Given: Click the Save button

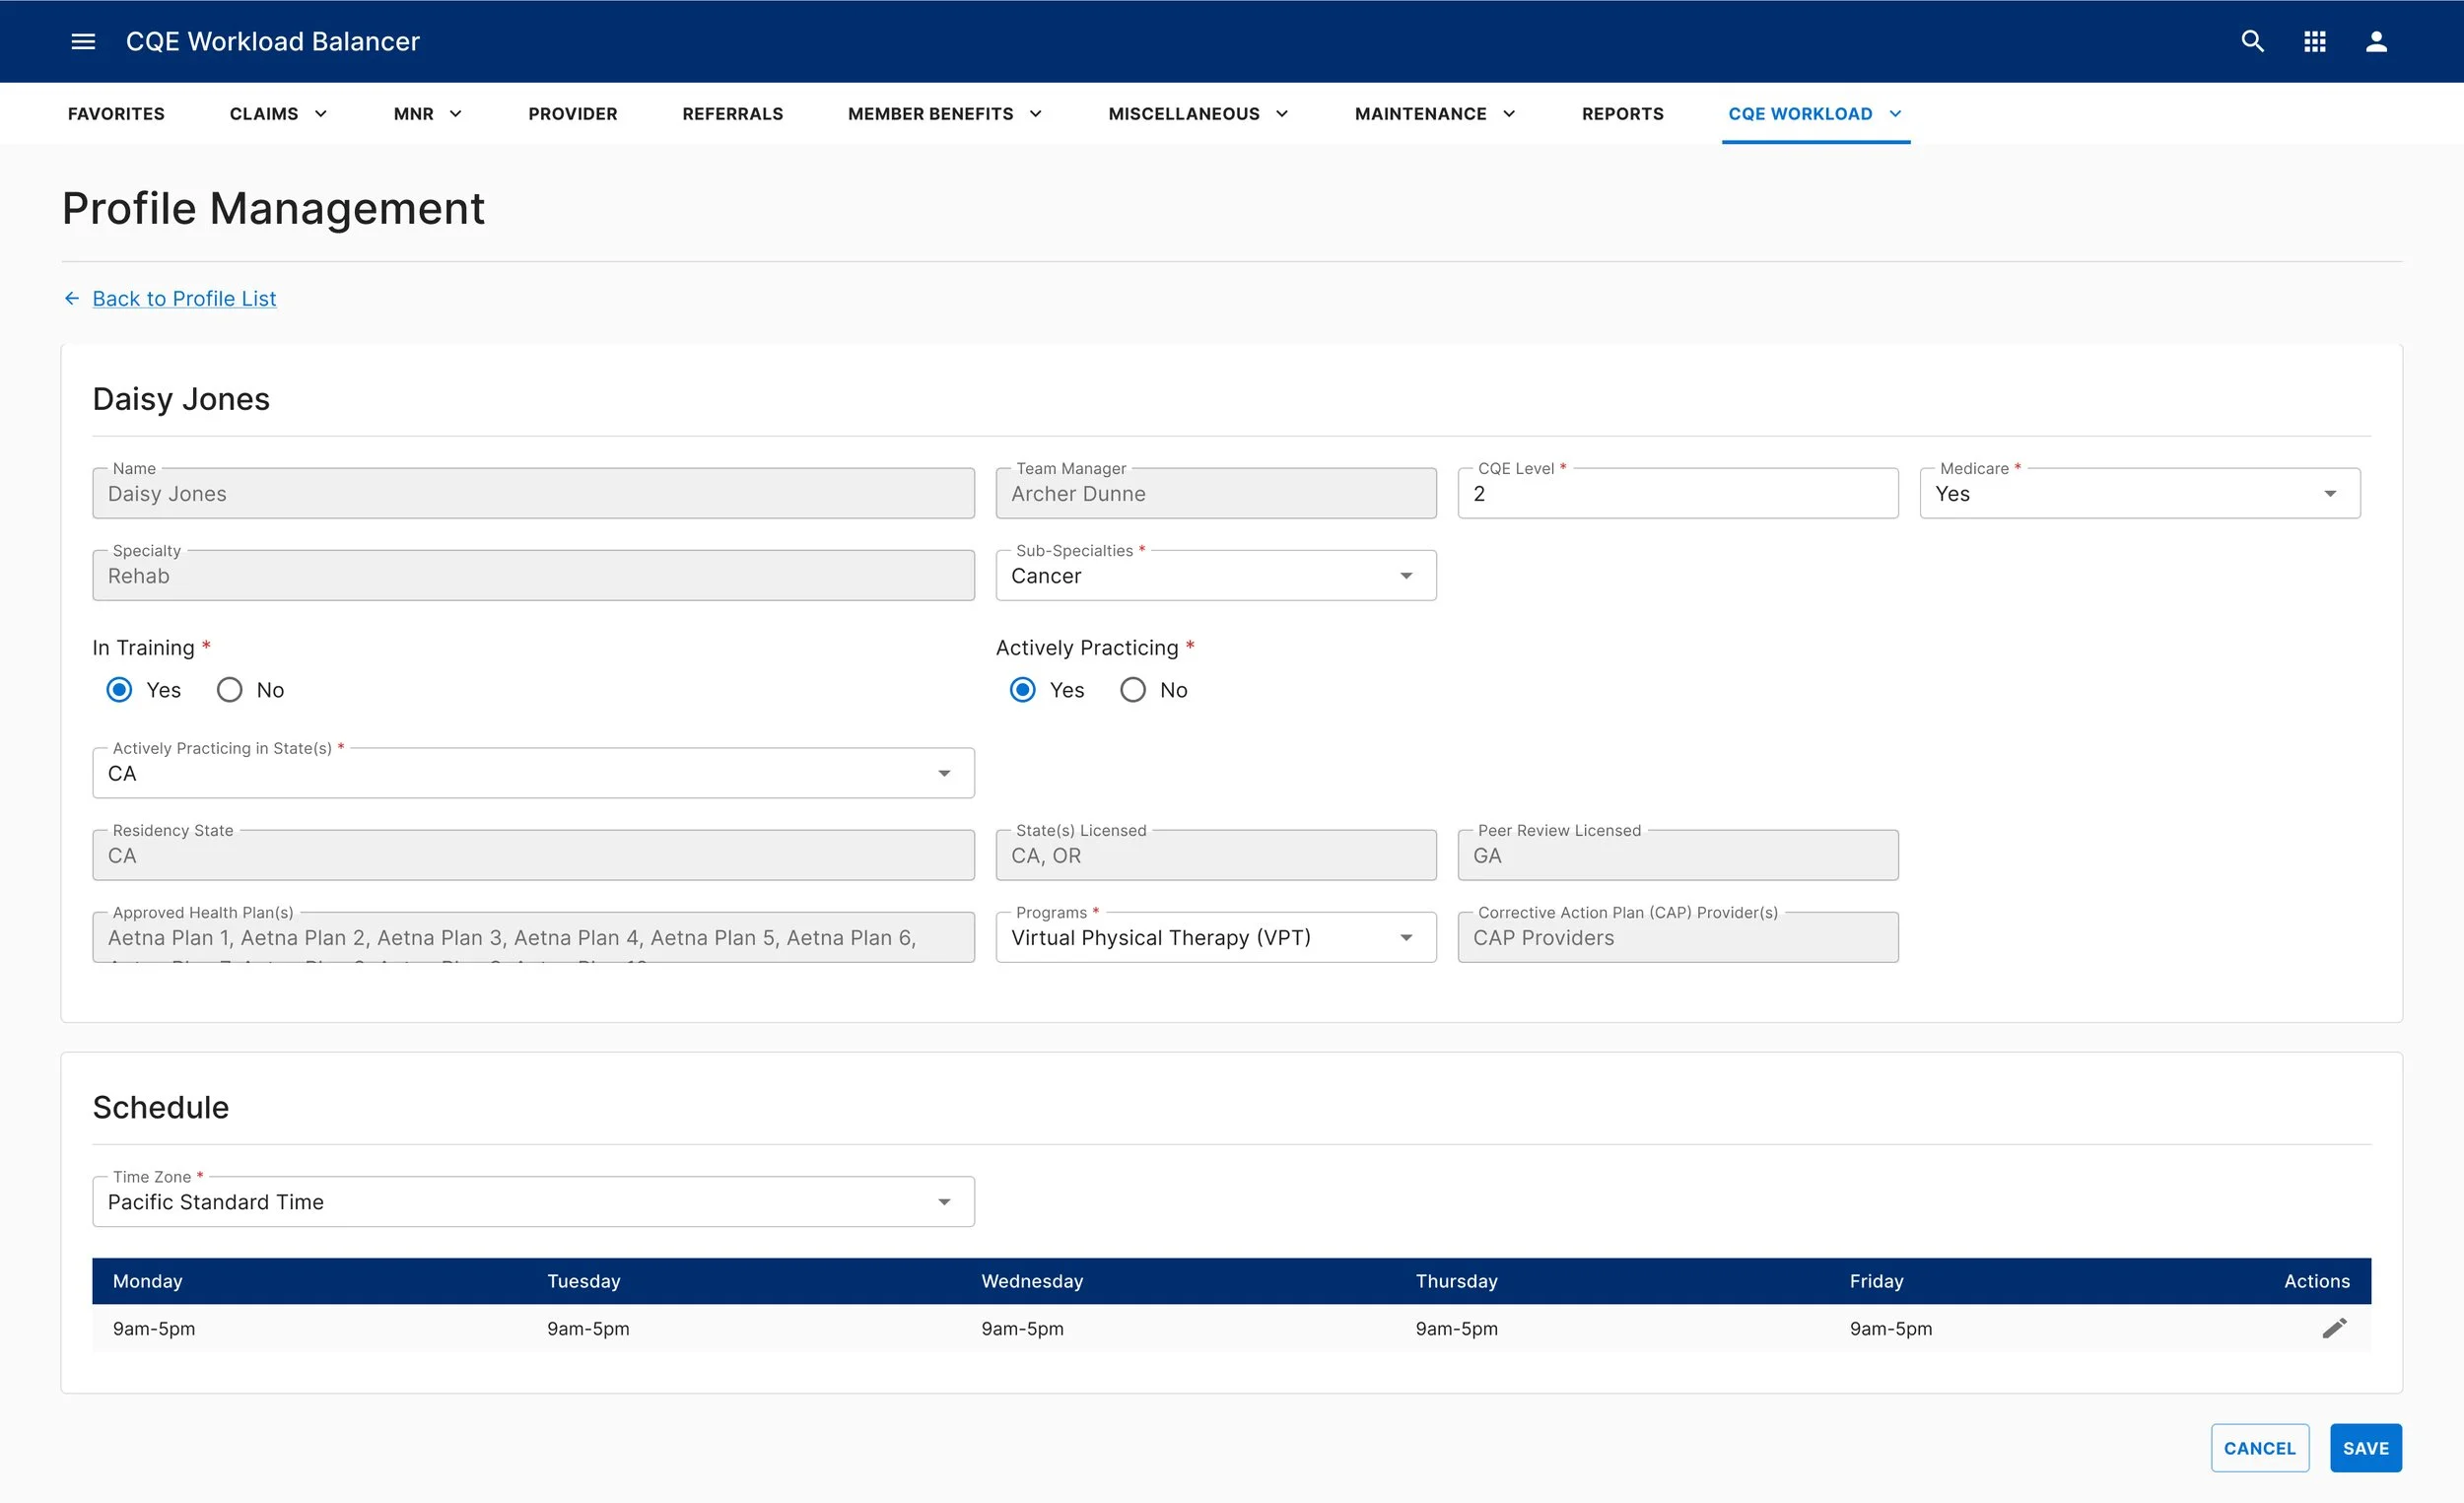Looking at the screenshot, I should pos(2365,1448).
